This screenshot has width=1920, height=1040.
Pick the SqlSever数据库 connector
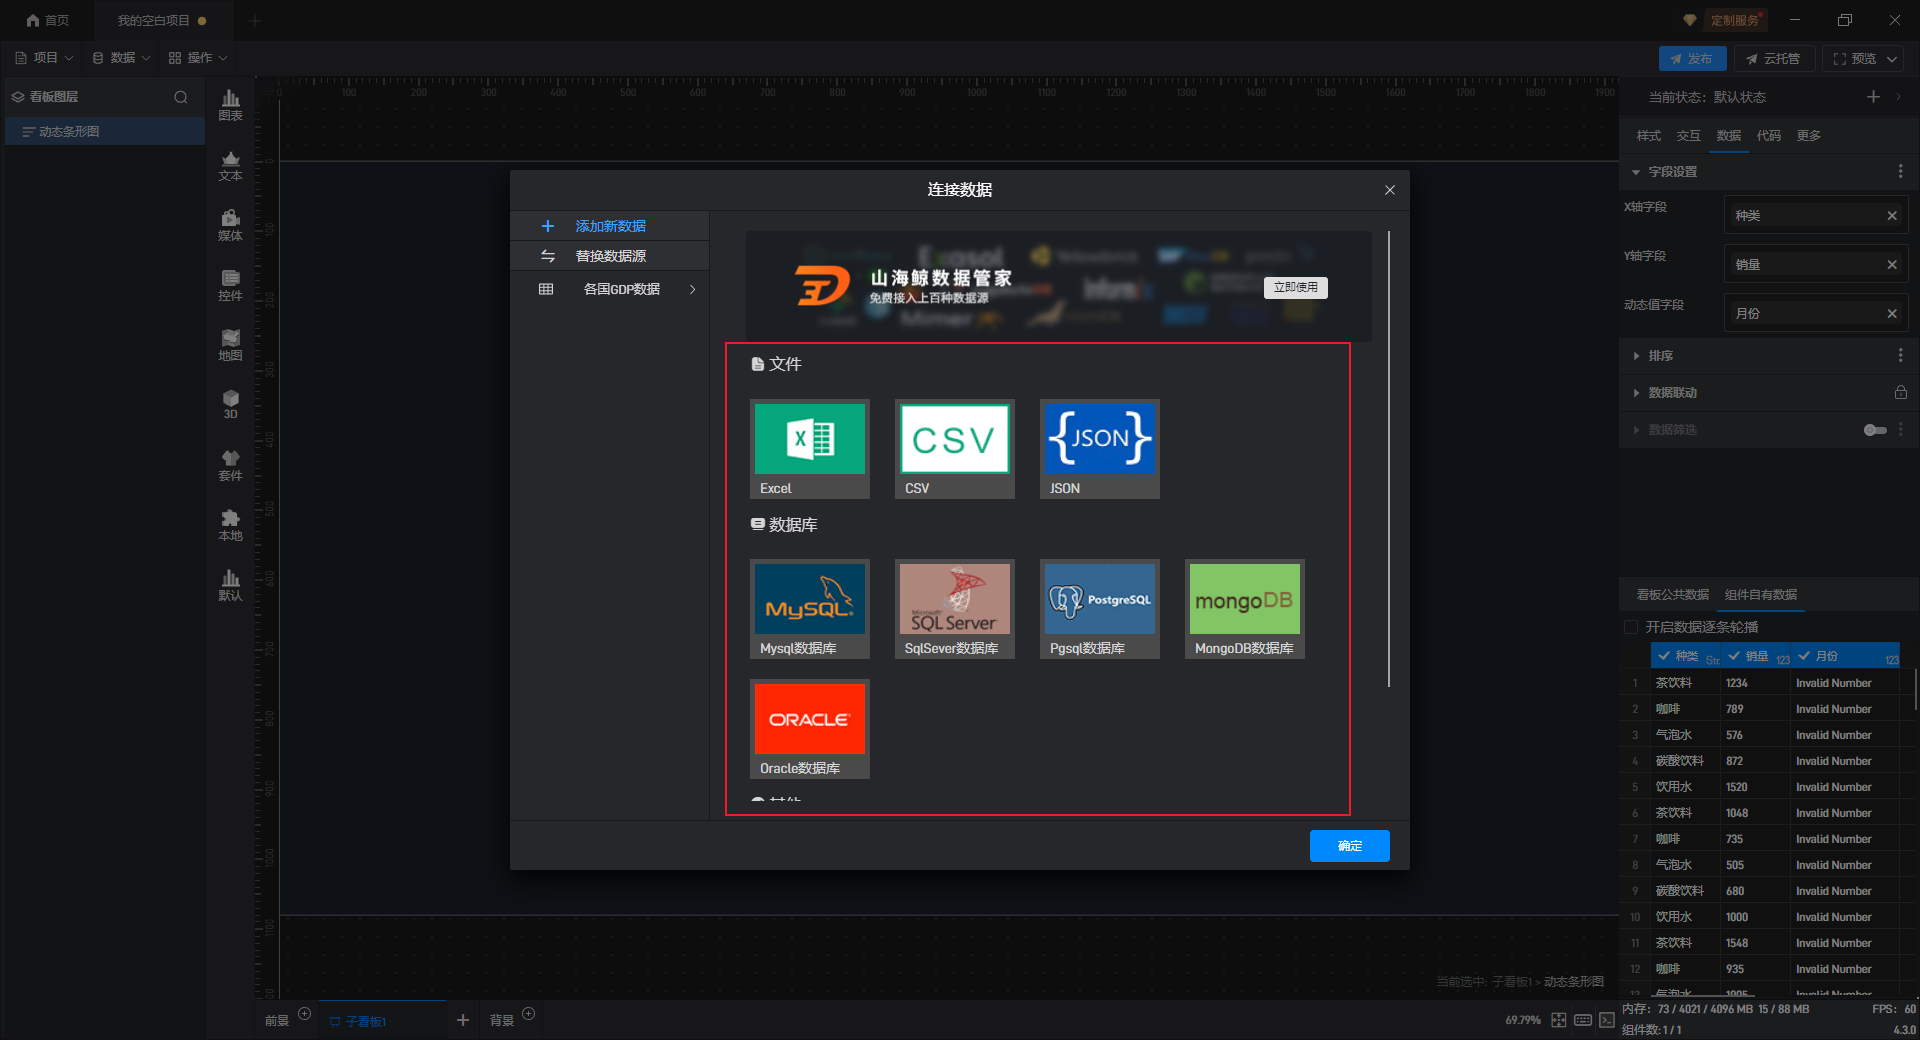(x=955, y=609)
